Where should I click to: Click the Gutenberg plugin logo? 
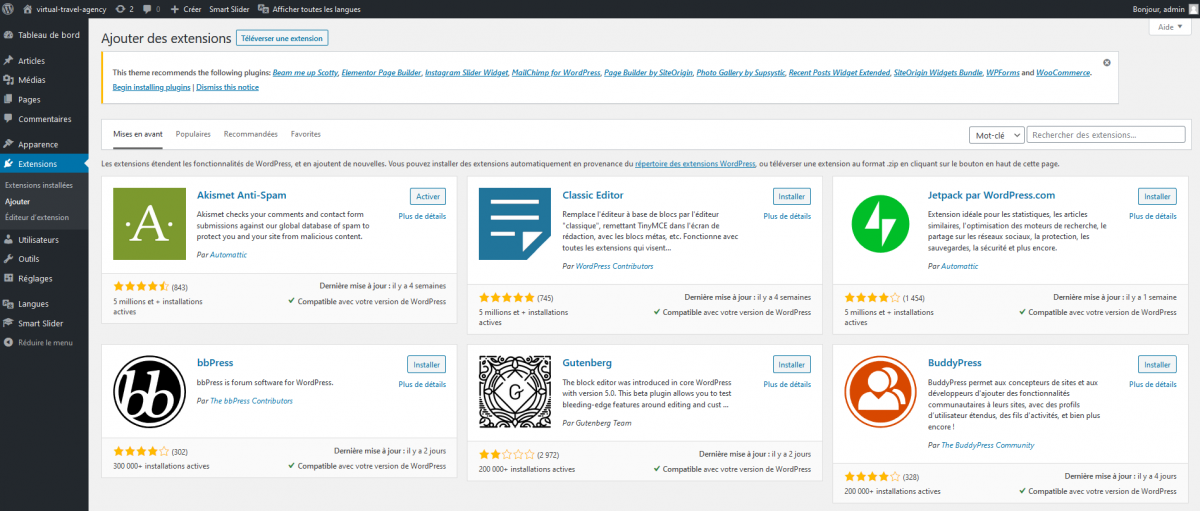pyautogui.click(x=515, y=392)
